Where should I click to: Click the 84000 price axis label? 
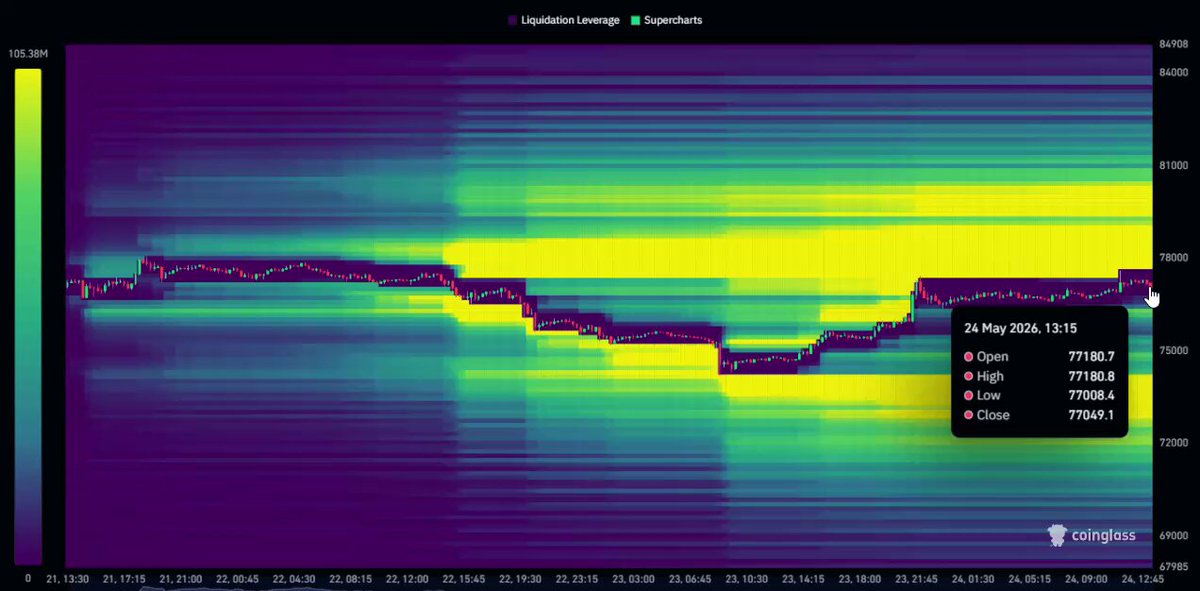[1174, 72]
